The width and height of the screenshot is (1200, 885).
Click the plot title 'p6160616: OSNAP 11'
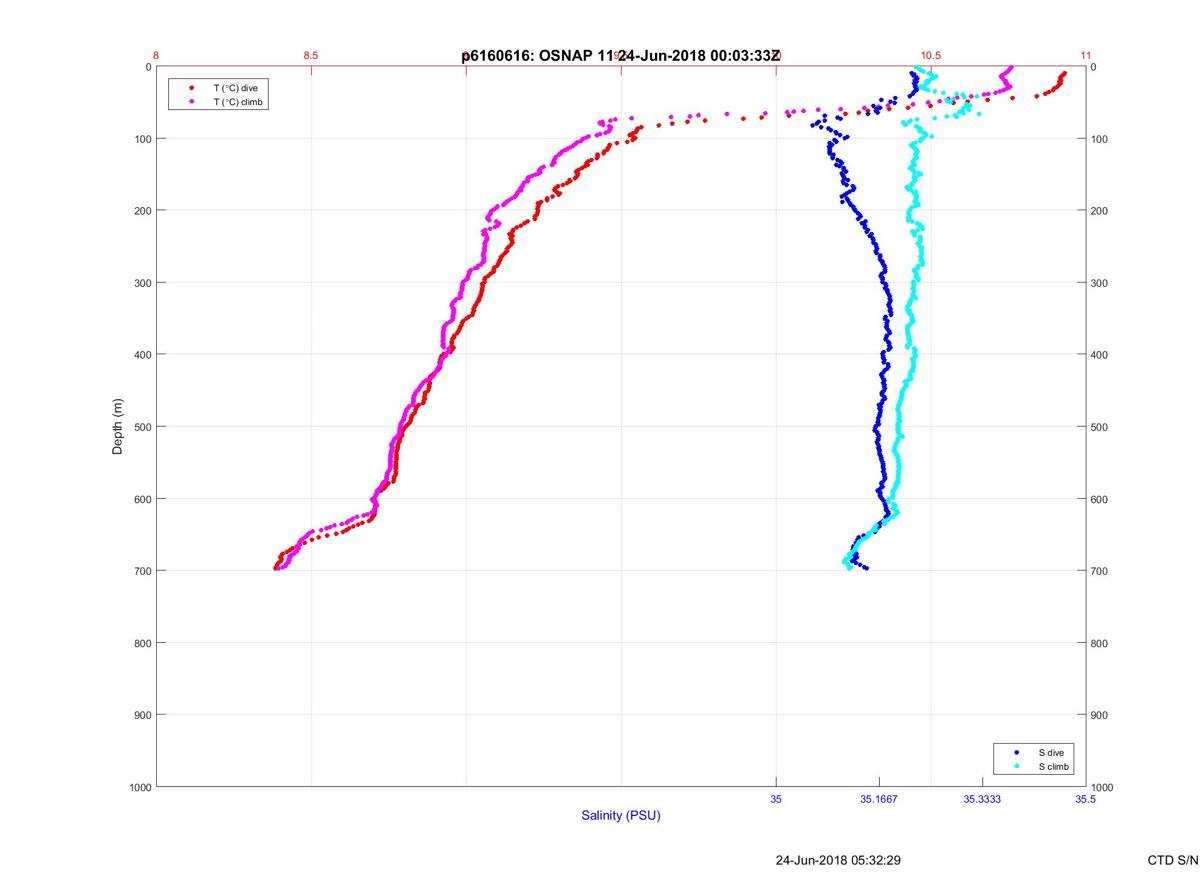pos(537,56)
